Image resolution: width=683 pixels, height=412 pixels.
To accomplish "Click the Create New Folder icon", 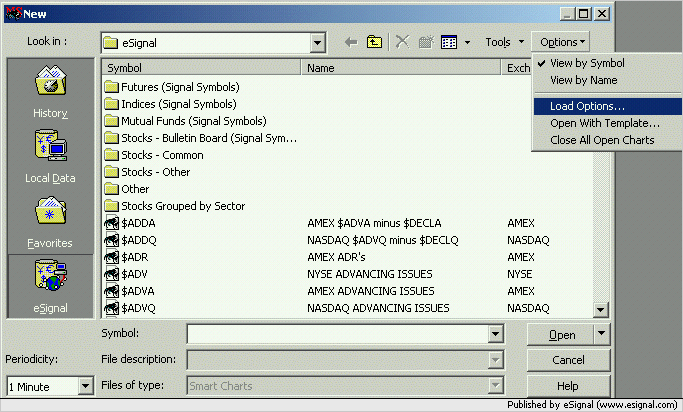I will coord(426,42).
